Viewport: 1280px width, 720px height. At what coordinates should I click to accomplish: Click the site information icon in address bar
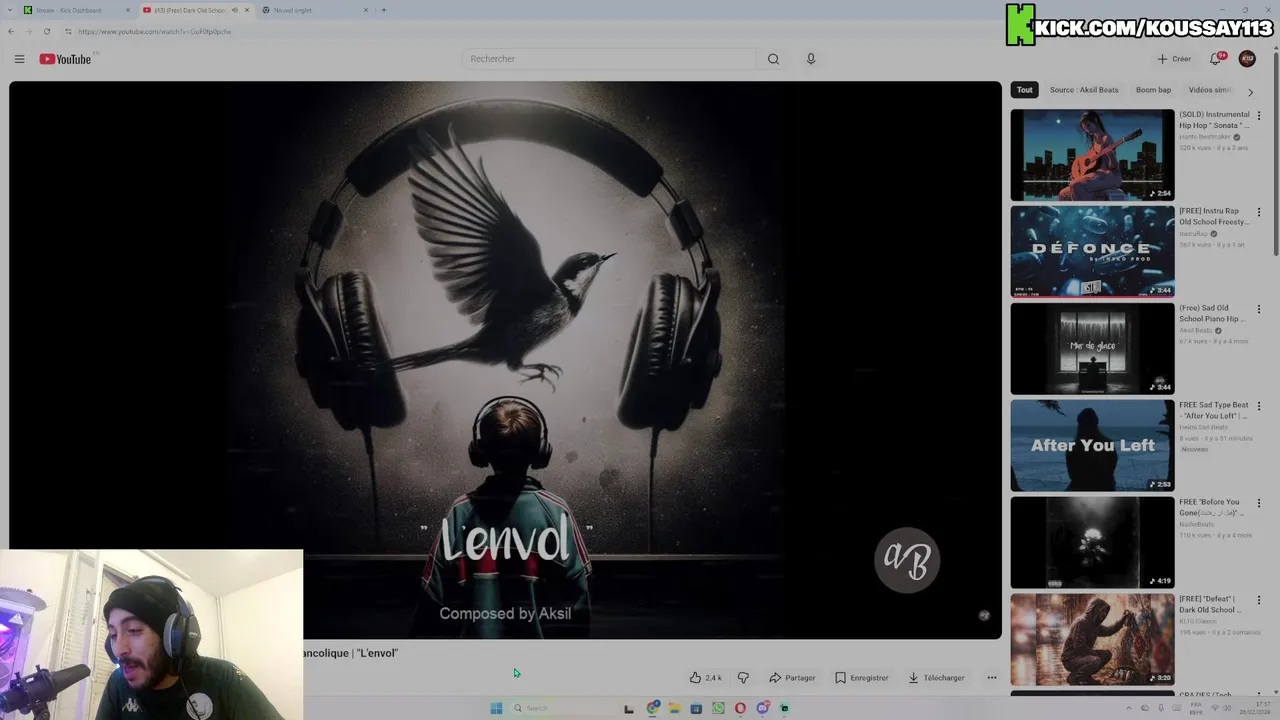pos(68,31)
